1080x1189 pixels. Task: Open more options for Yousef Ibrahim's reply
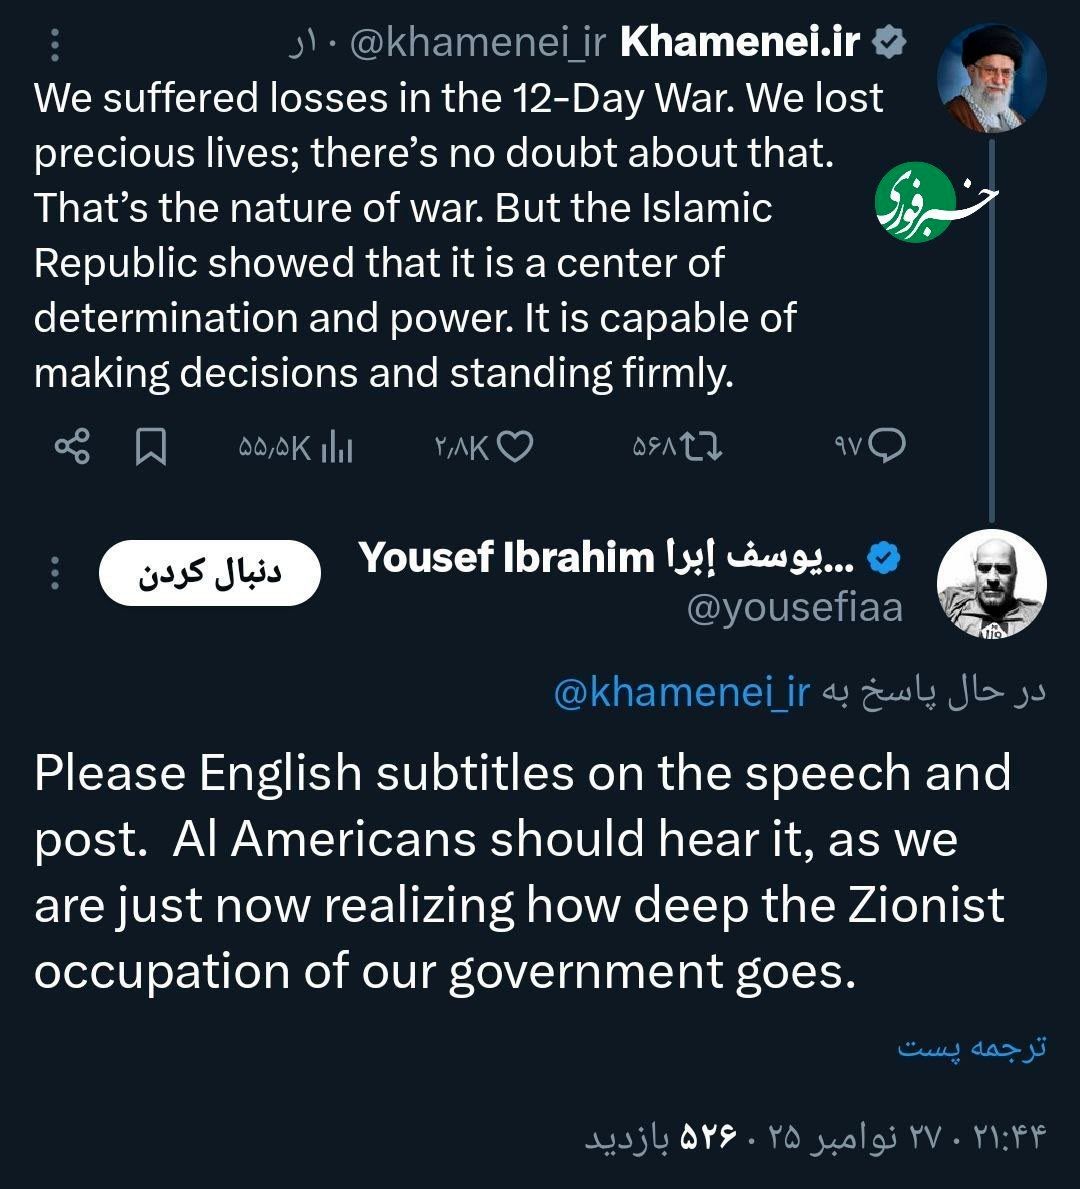tap(55, 574)
